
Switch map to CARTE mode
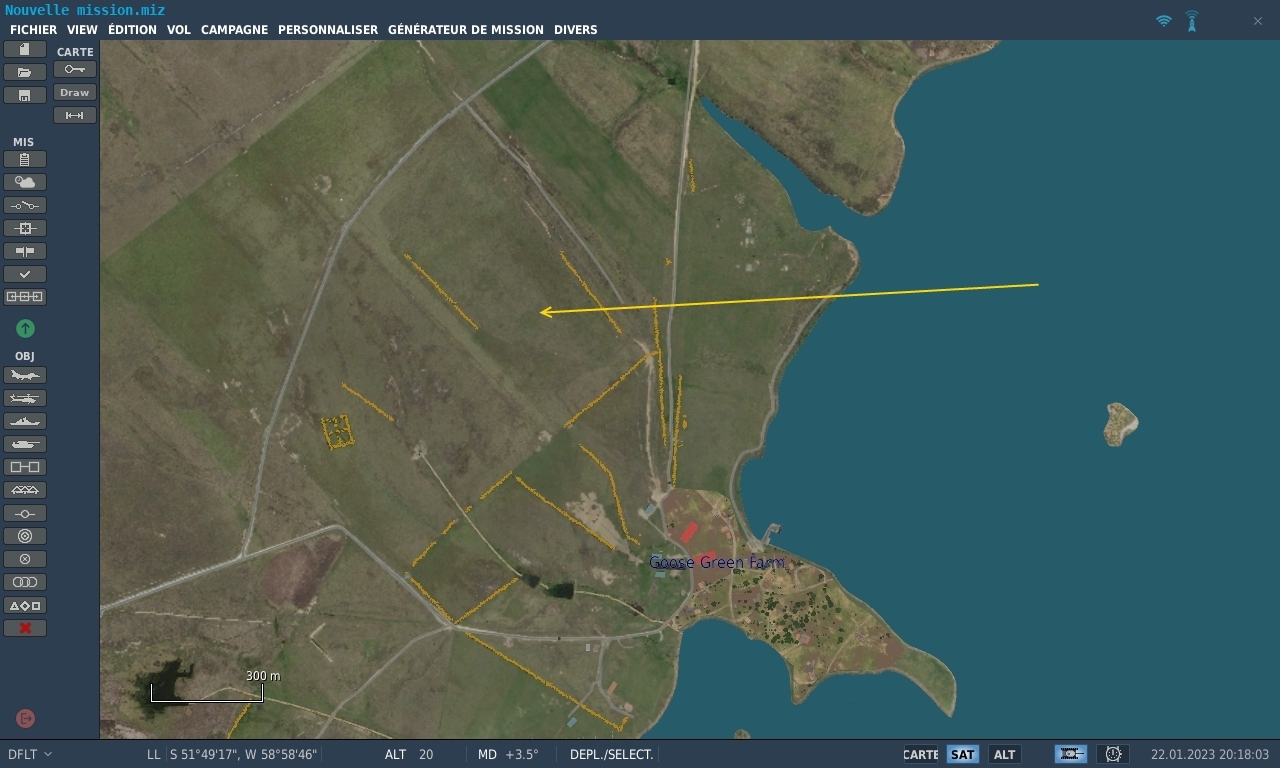pos(921,755)
